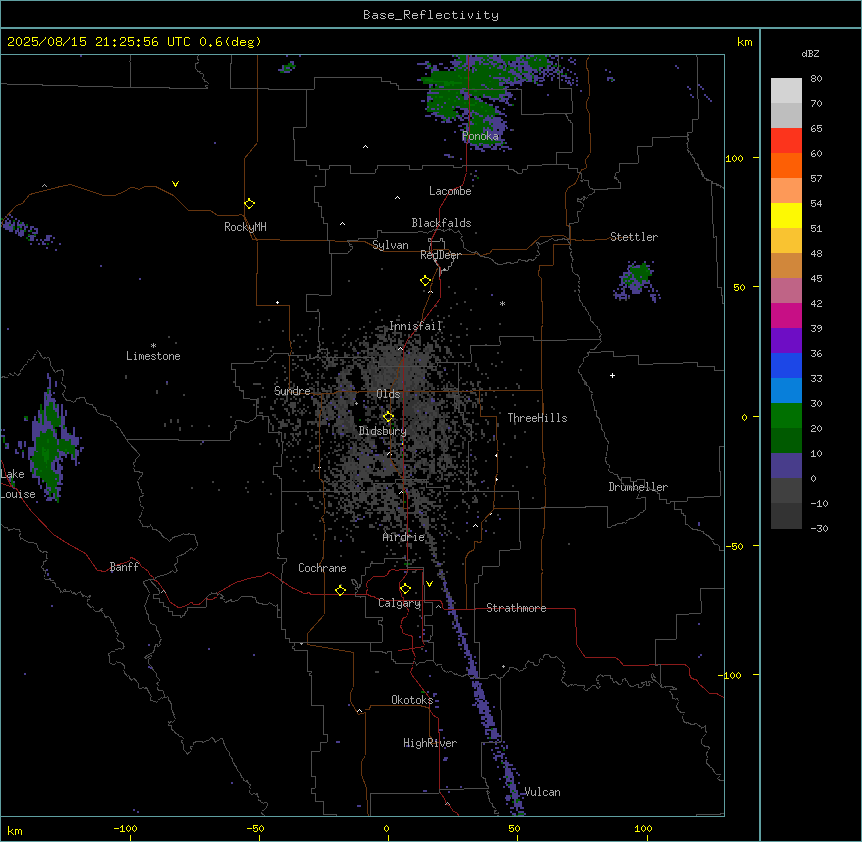Choose the bright green swatch below 30
This screenshot has width=862, height=842.
[x=786, y=416]
